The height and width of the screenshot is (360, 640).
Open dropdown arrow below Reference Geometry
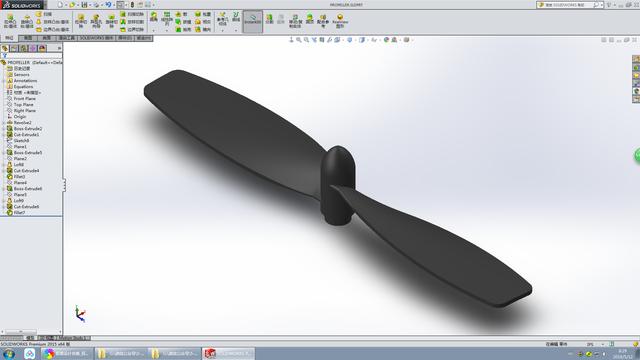click(222, 30)
